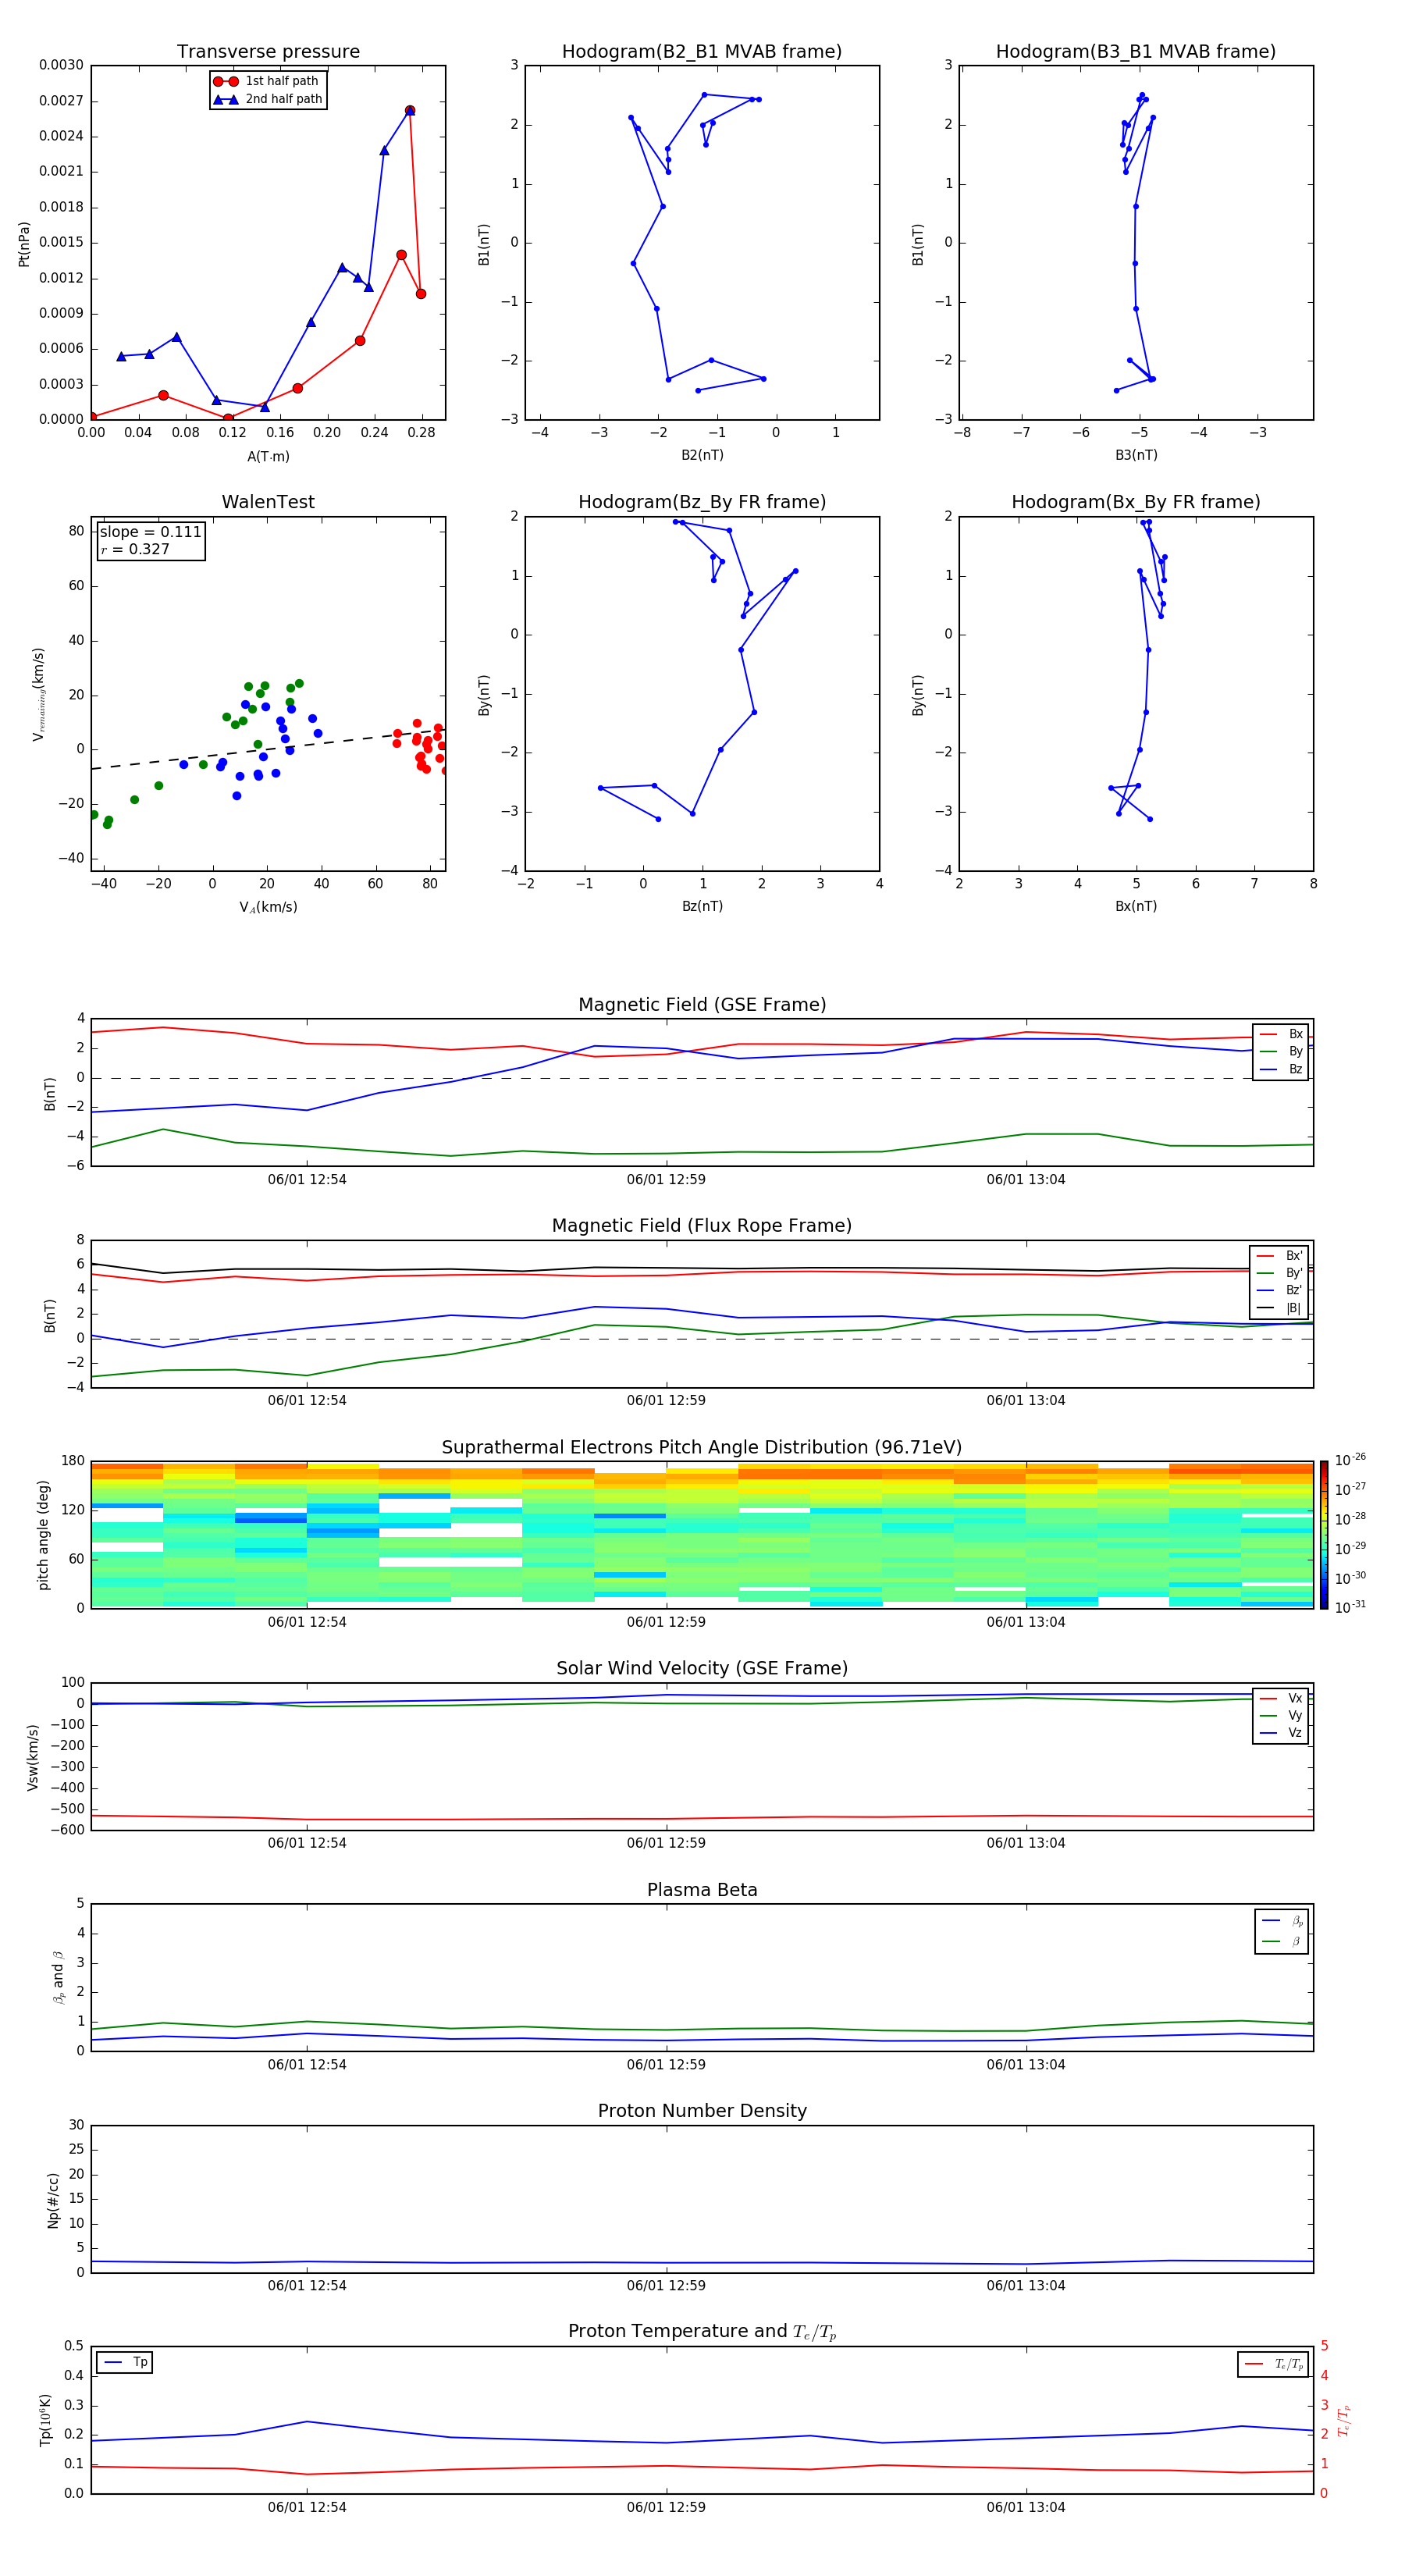Select |B| legend entry in flux rope plot
The image size is (1405, 2576).
[x=1279, y=1308]
